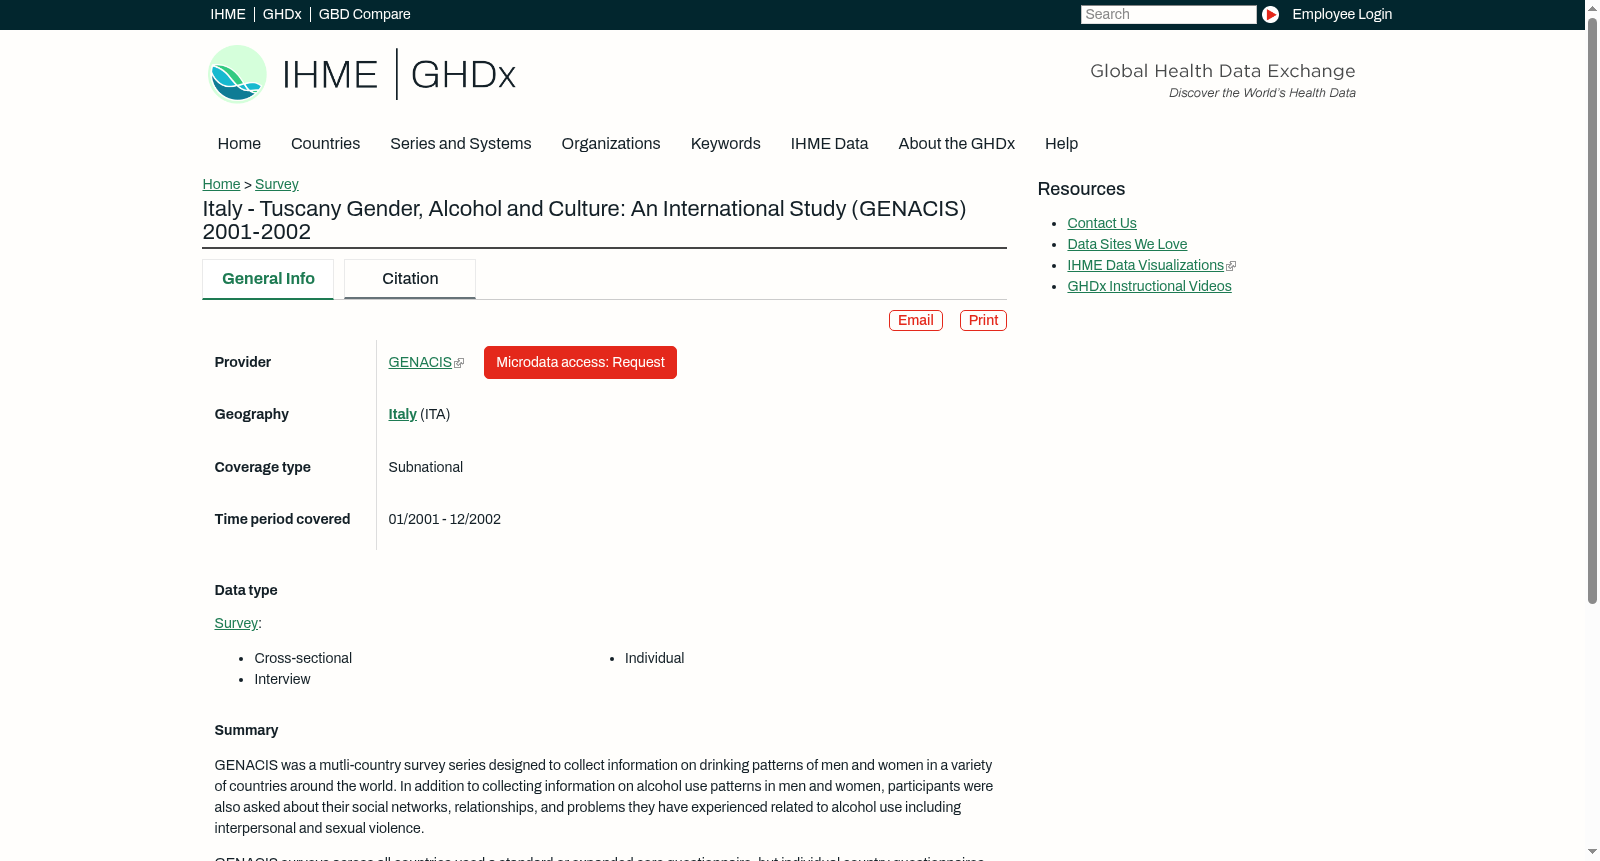Click the 'Resources' sidebar heading

pyautogui.click(x=1081, y=189)
